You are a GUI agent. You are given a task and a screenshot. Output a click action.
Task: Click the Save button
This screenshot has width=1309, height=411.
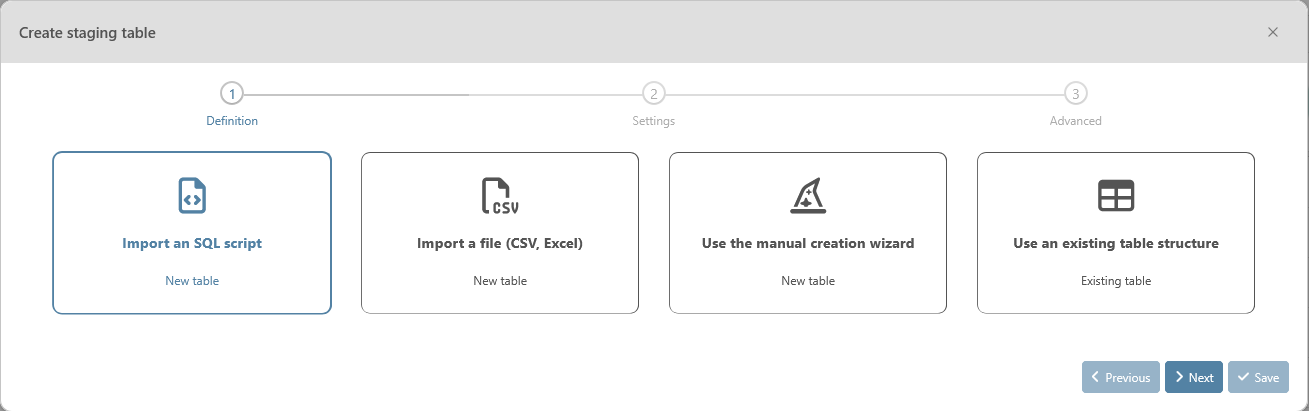pyautogui.click(x=1258, y=377)
